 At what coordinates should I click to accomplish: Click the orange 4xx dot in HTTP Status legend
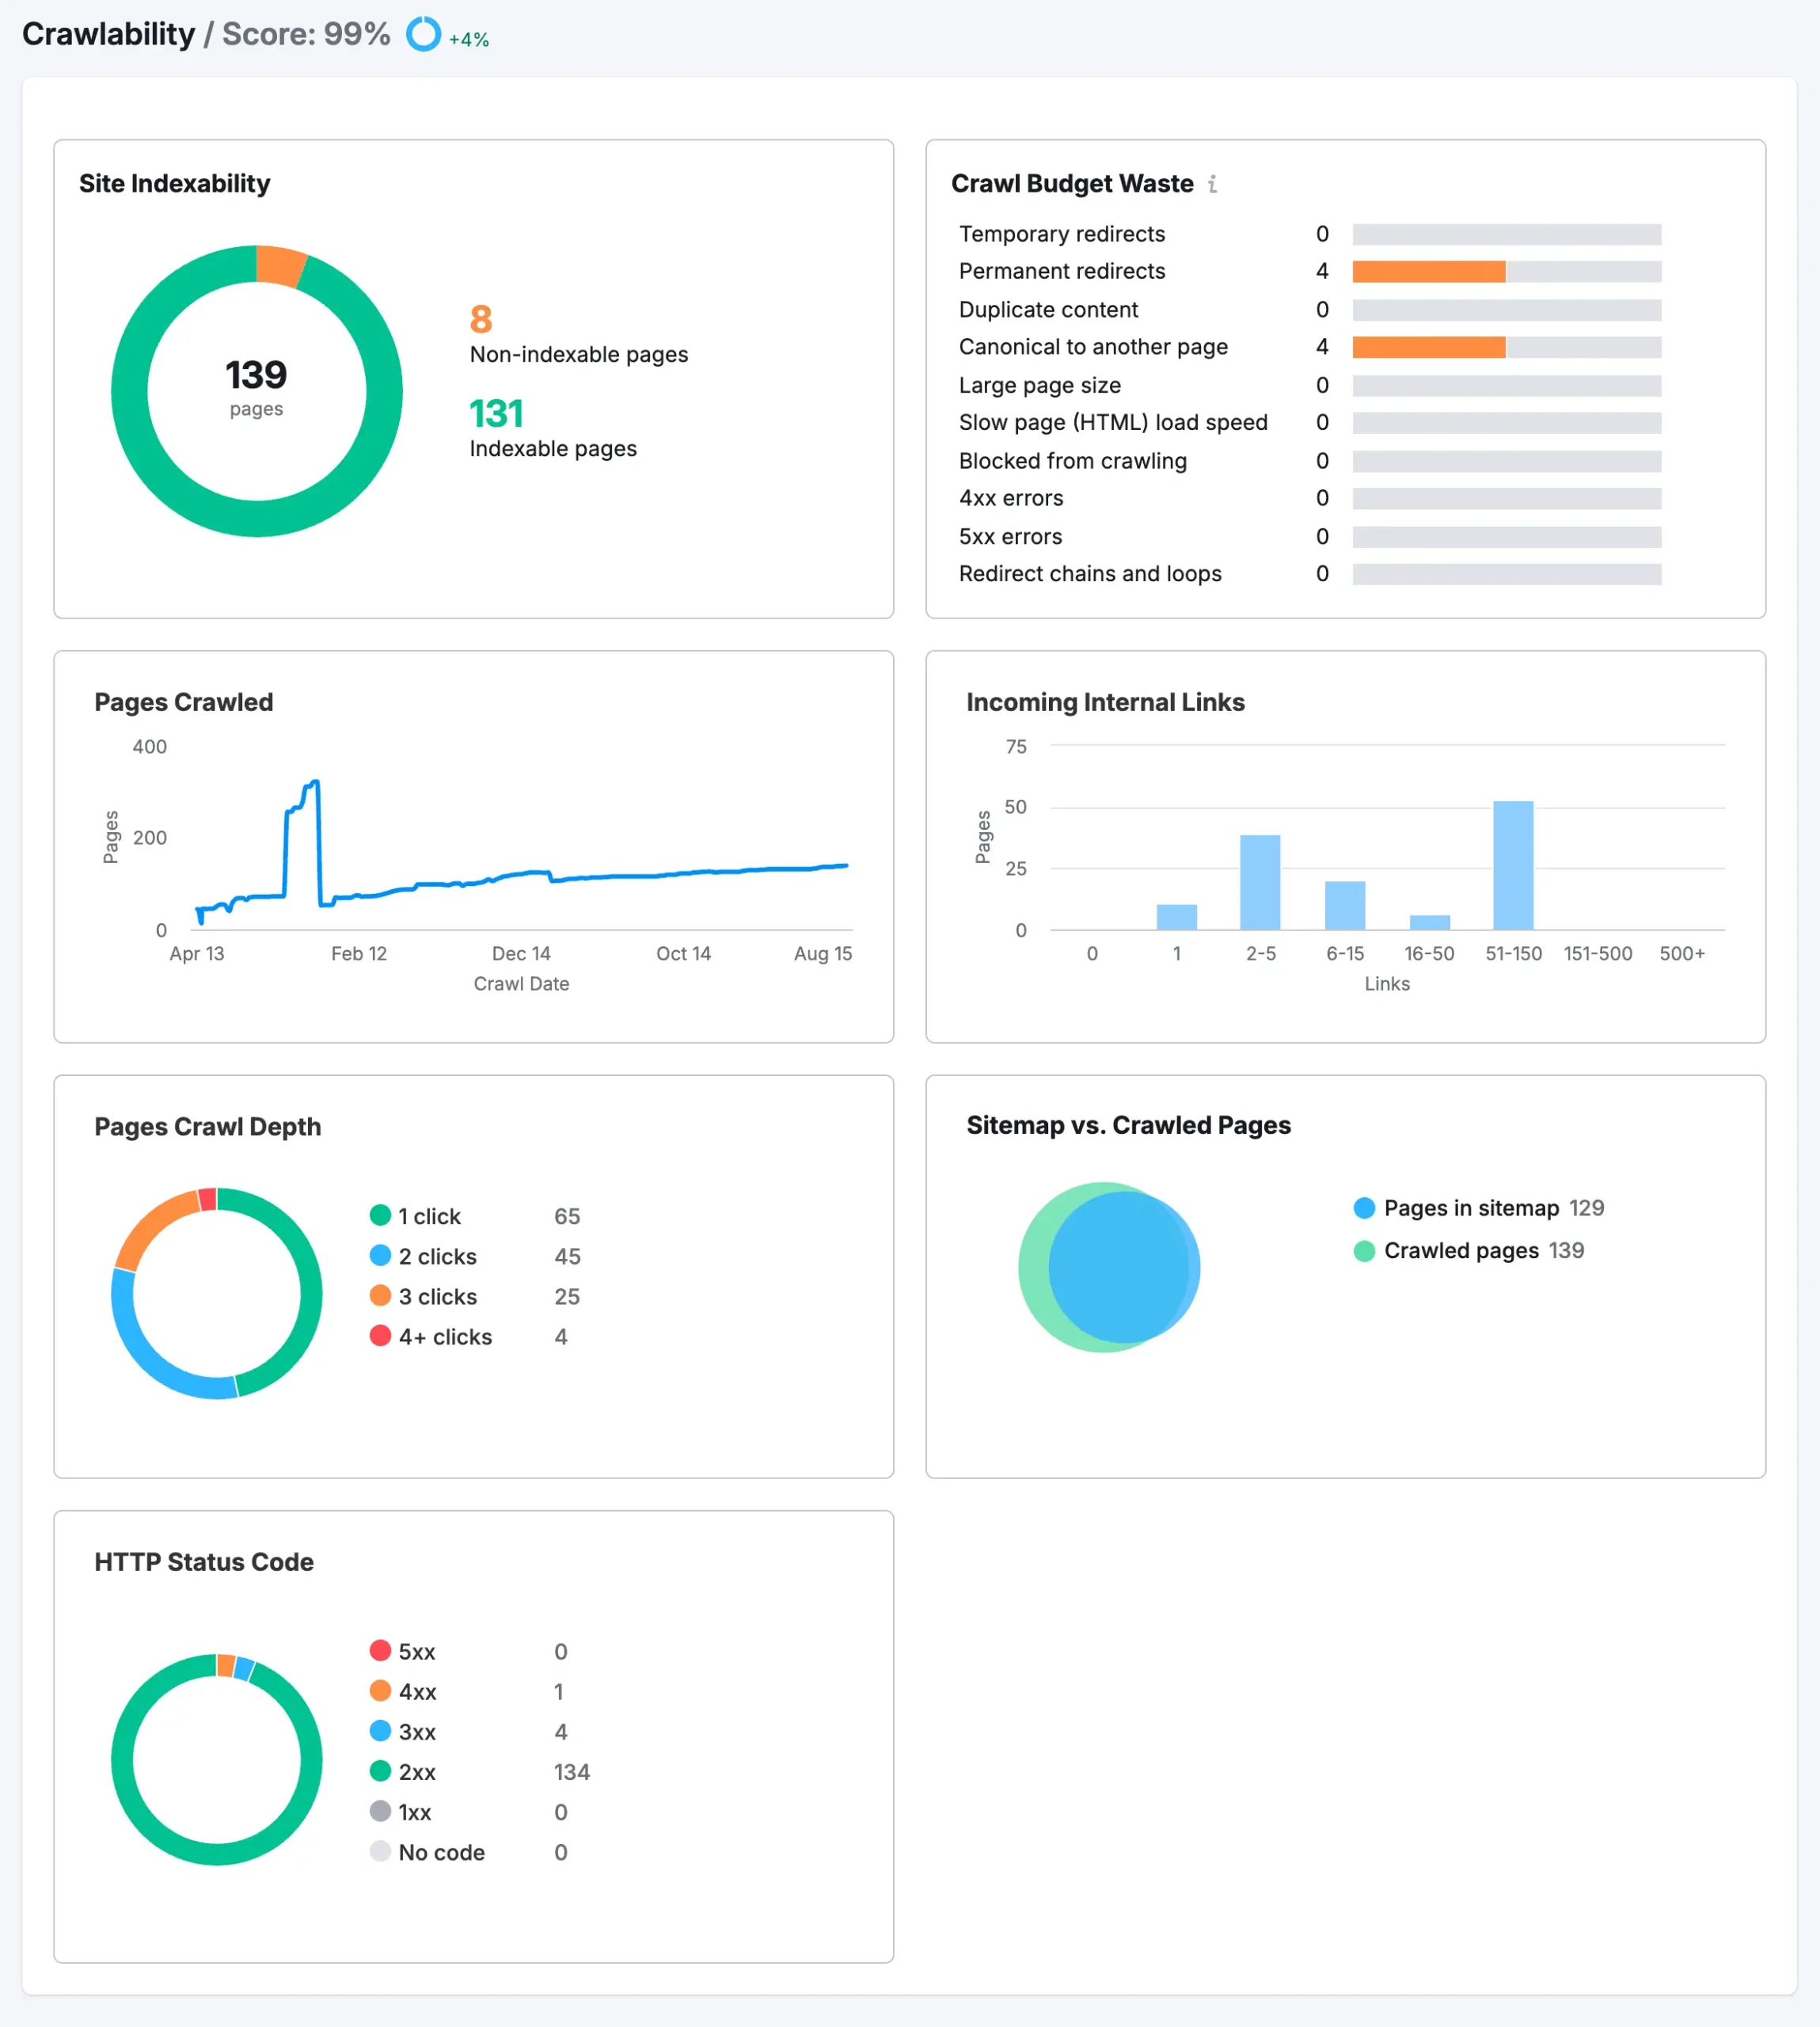click(x=381, y=1691)
